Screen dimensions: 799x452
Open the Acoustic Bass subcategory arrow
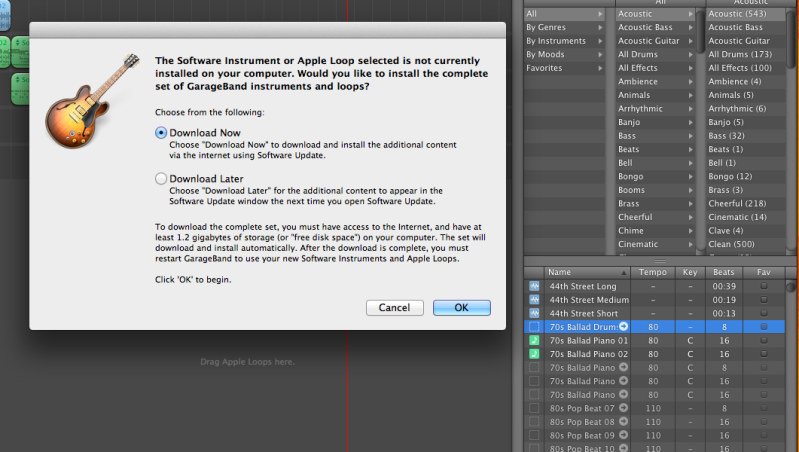pyautogui.click(x=691, y=28)
